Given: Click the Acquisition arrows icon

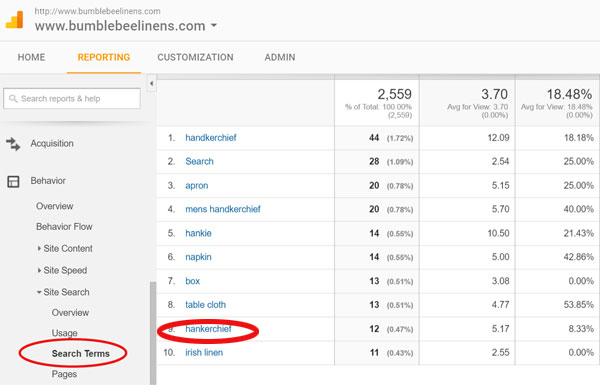Looking at the screenshot, I should click(x=13, y=144).
